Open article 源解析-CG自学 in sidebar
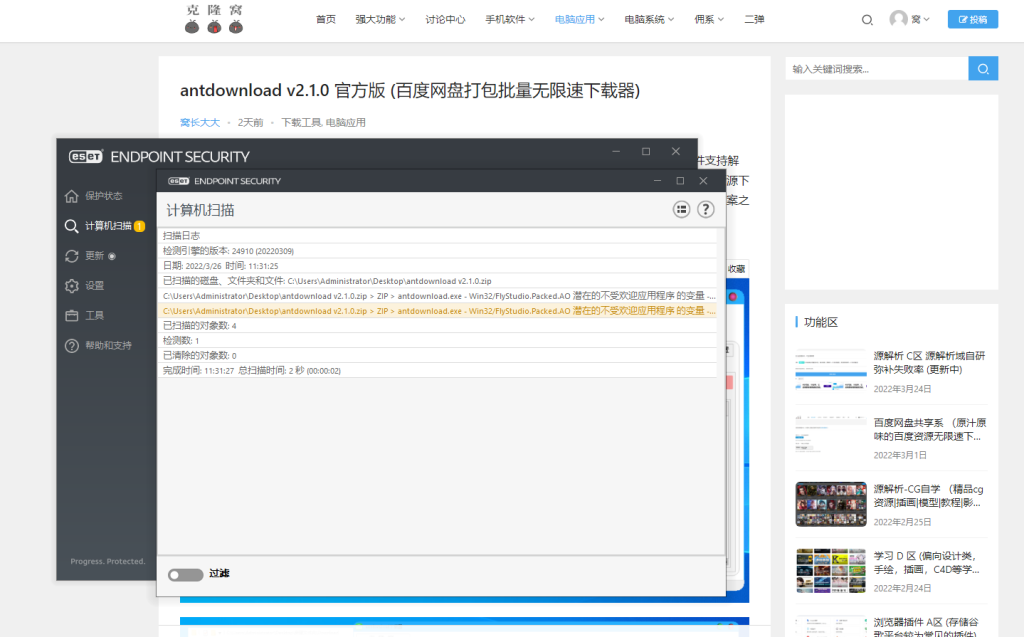This screenshot has height=637, width=1024. [x=929, y=496]
